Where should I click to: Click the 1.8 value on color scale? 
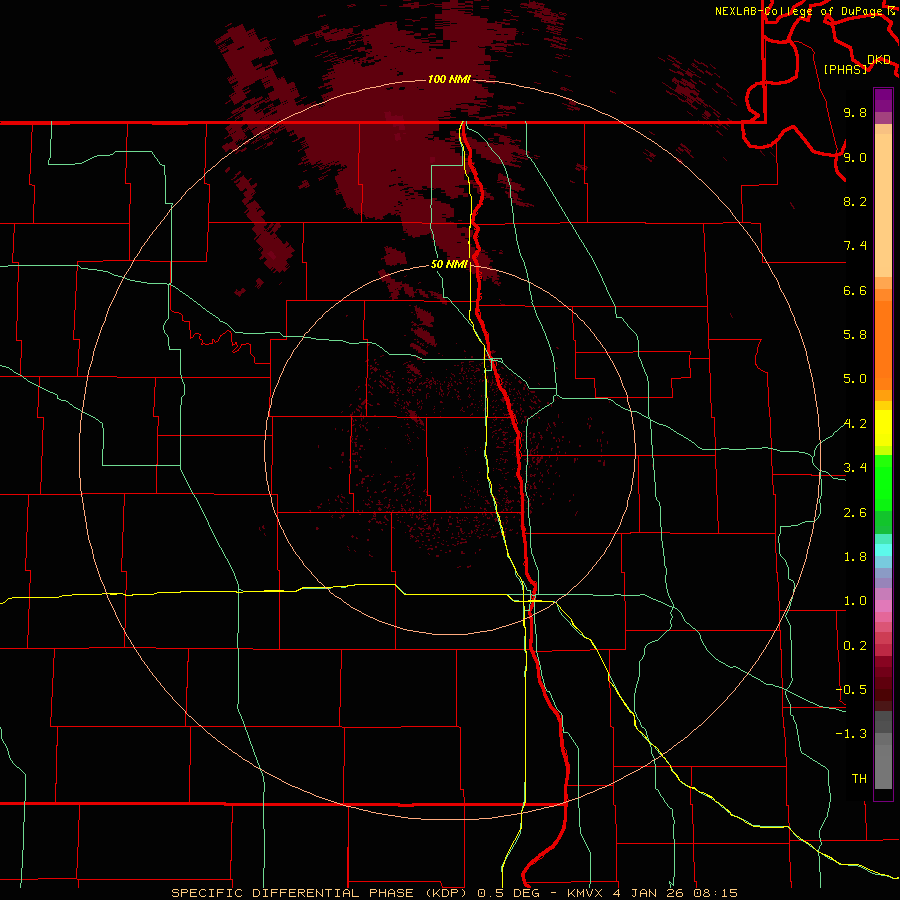point(855,557)
